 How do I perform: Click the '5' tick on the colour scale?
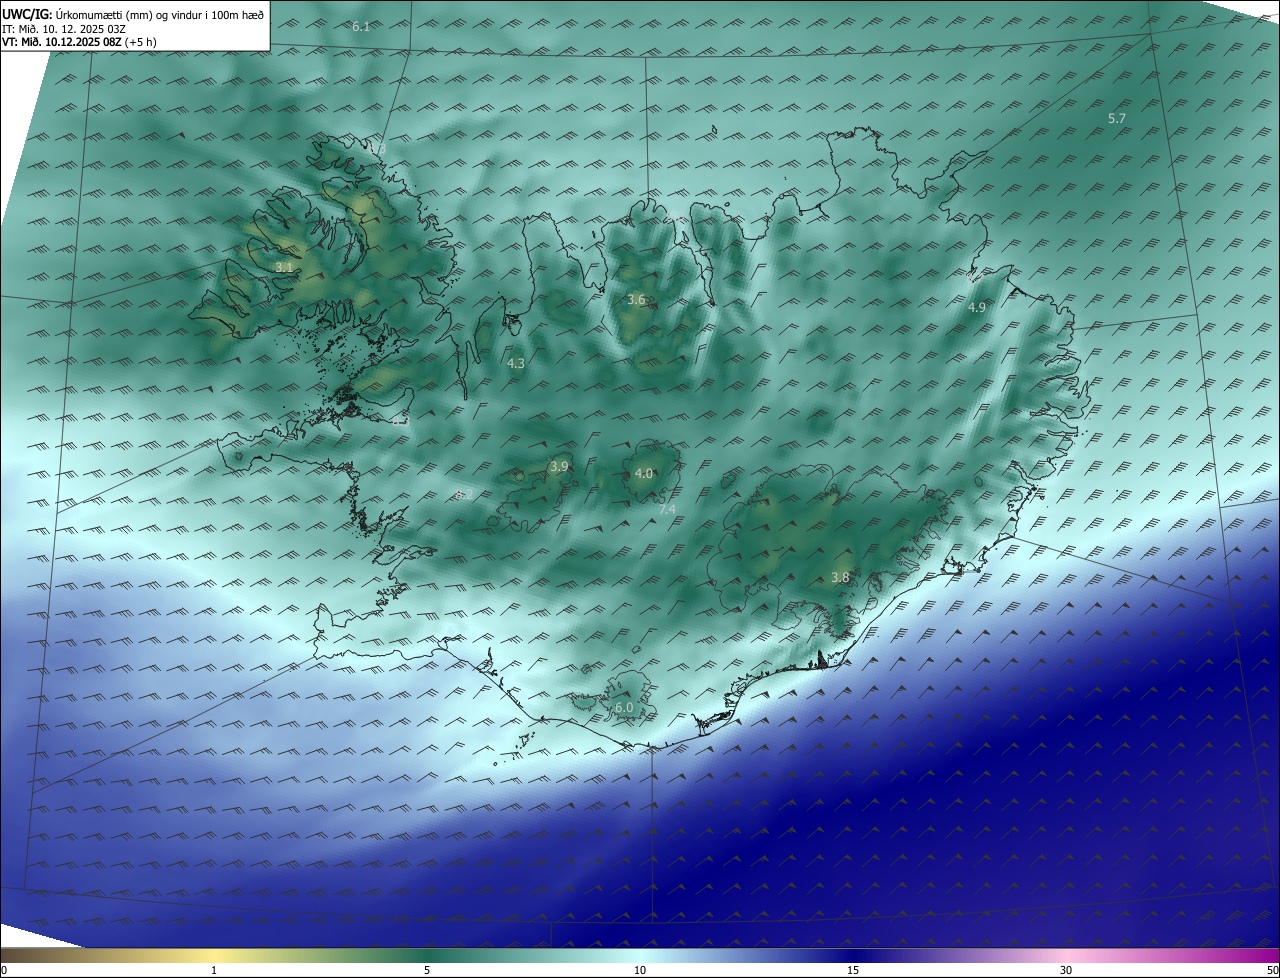tap(427, 970)
